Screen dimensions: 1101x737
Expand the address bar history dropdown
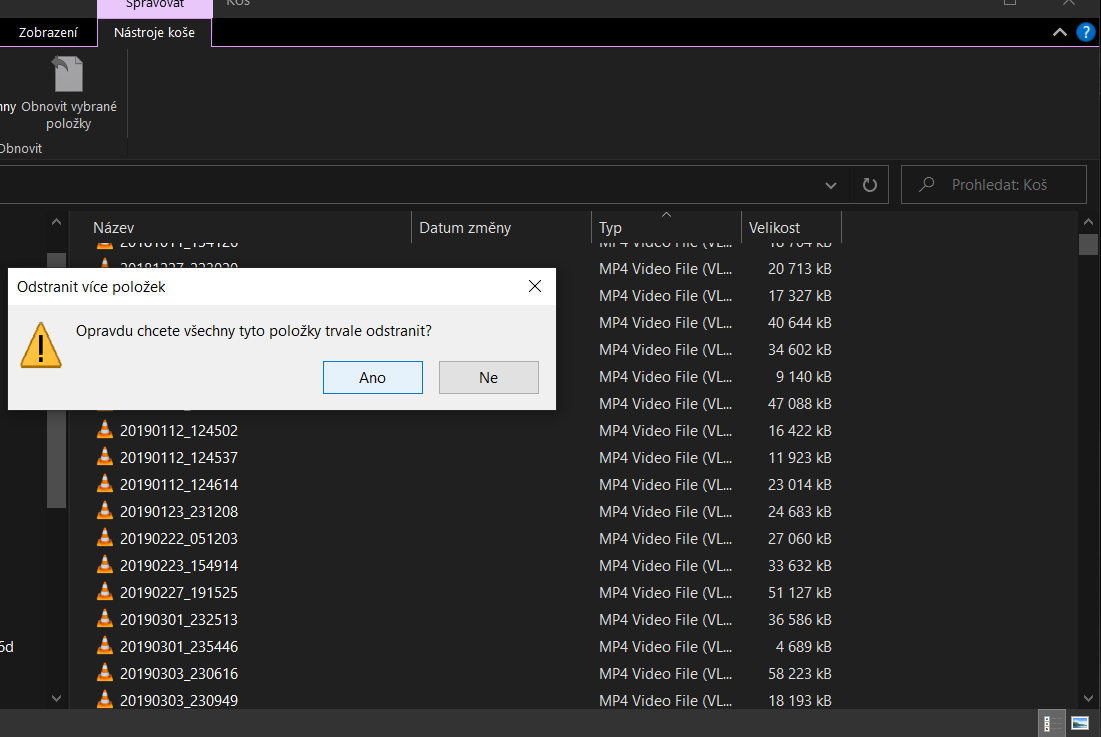point(831,185)
